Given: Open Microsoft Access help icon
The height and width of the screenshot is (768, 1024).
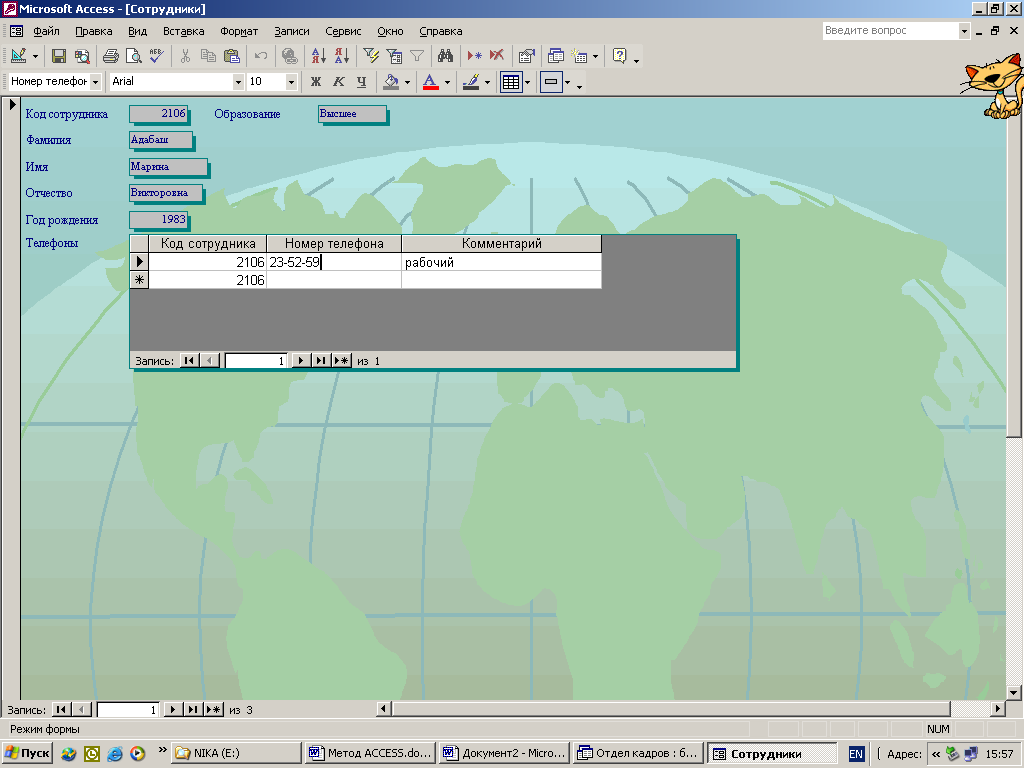Looking at the screenshot, I should pos(620,56).
